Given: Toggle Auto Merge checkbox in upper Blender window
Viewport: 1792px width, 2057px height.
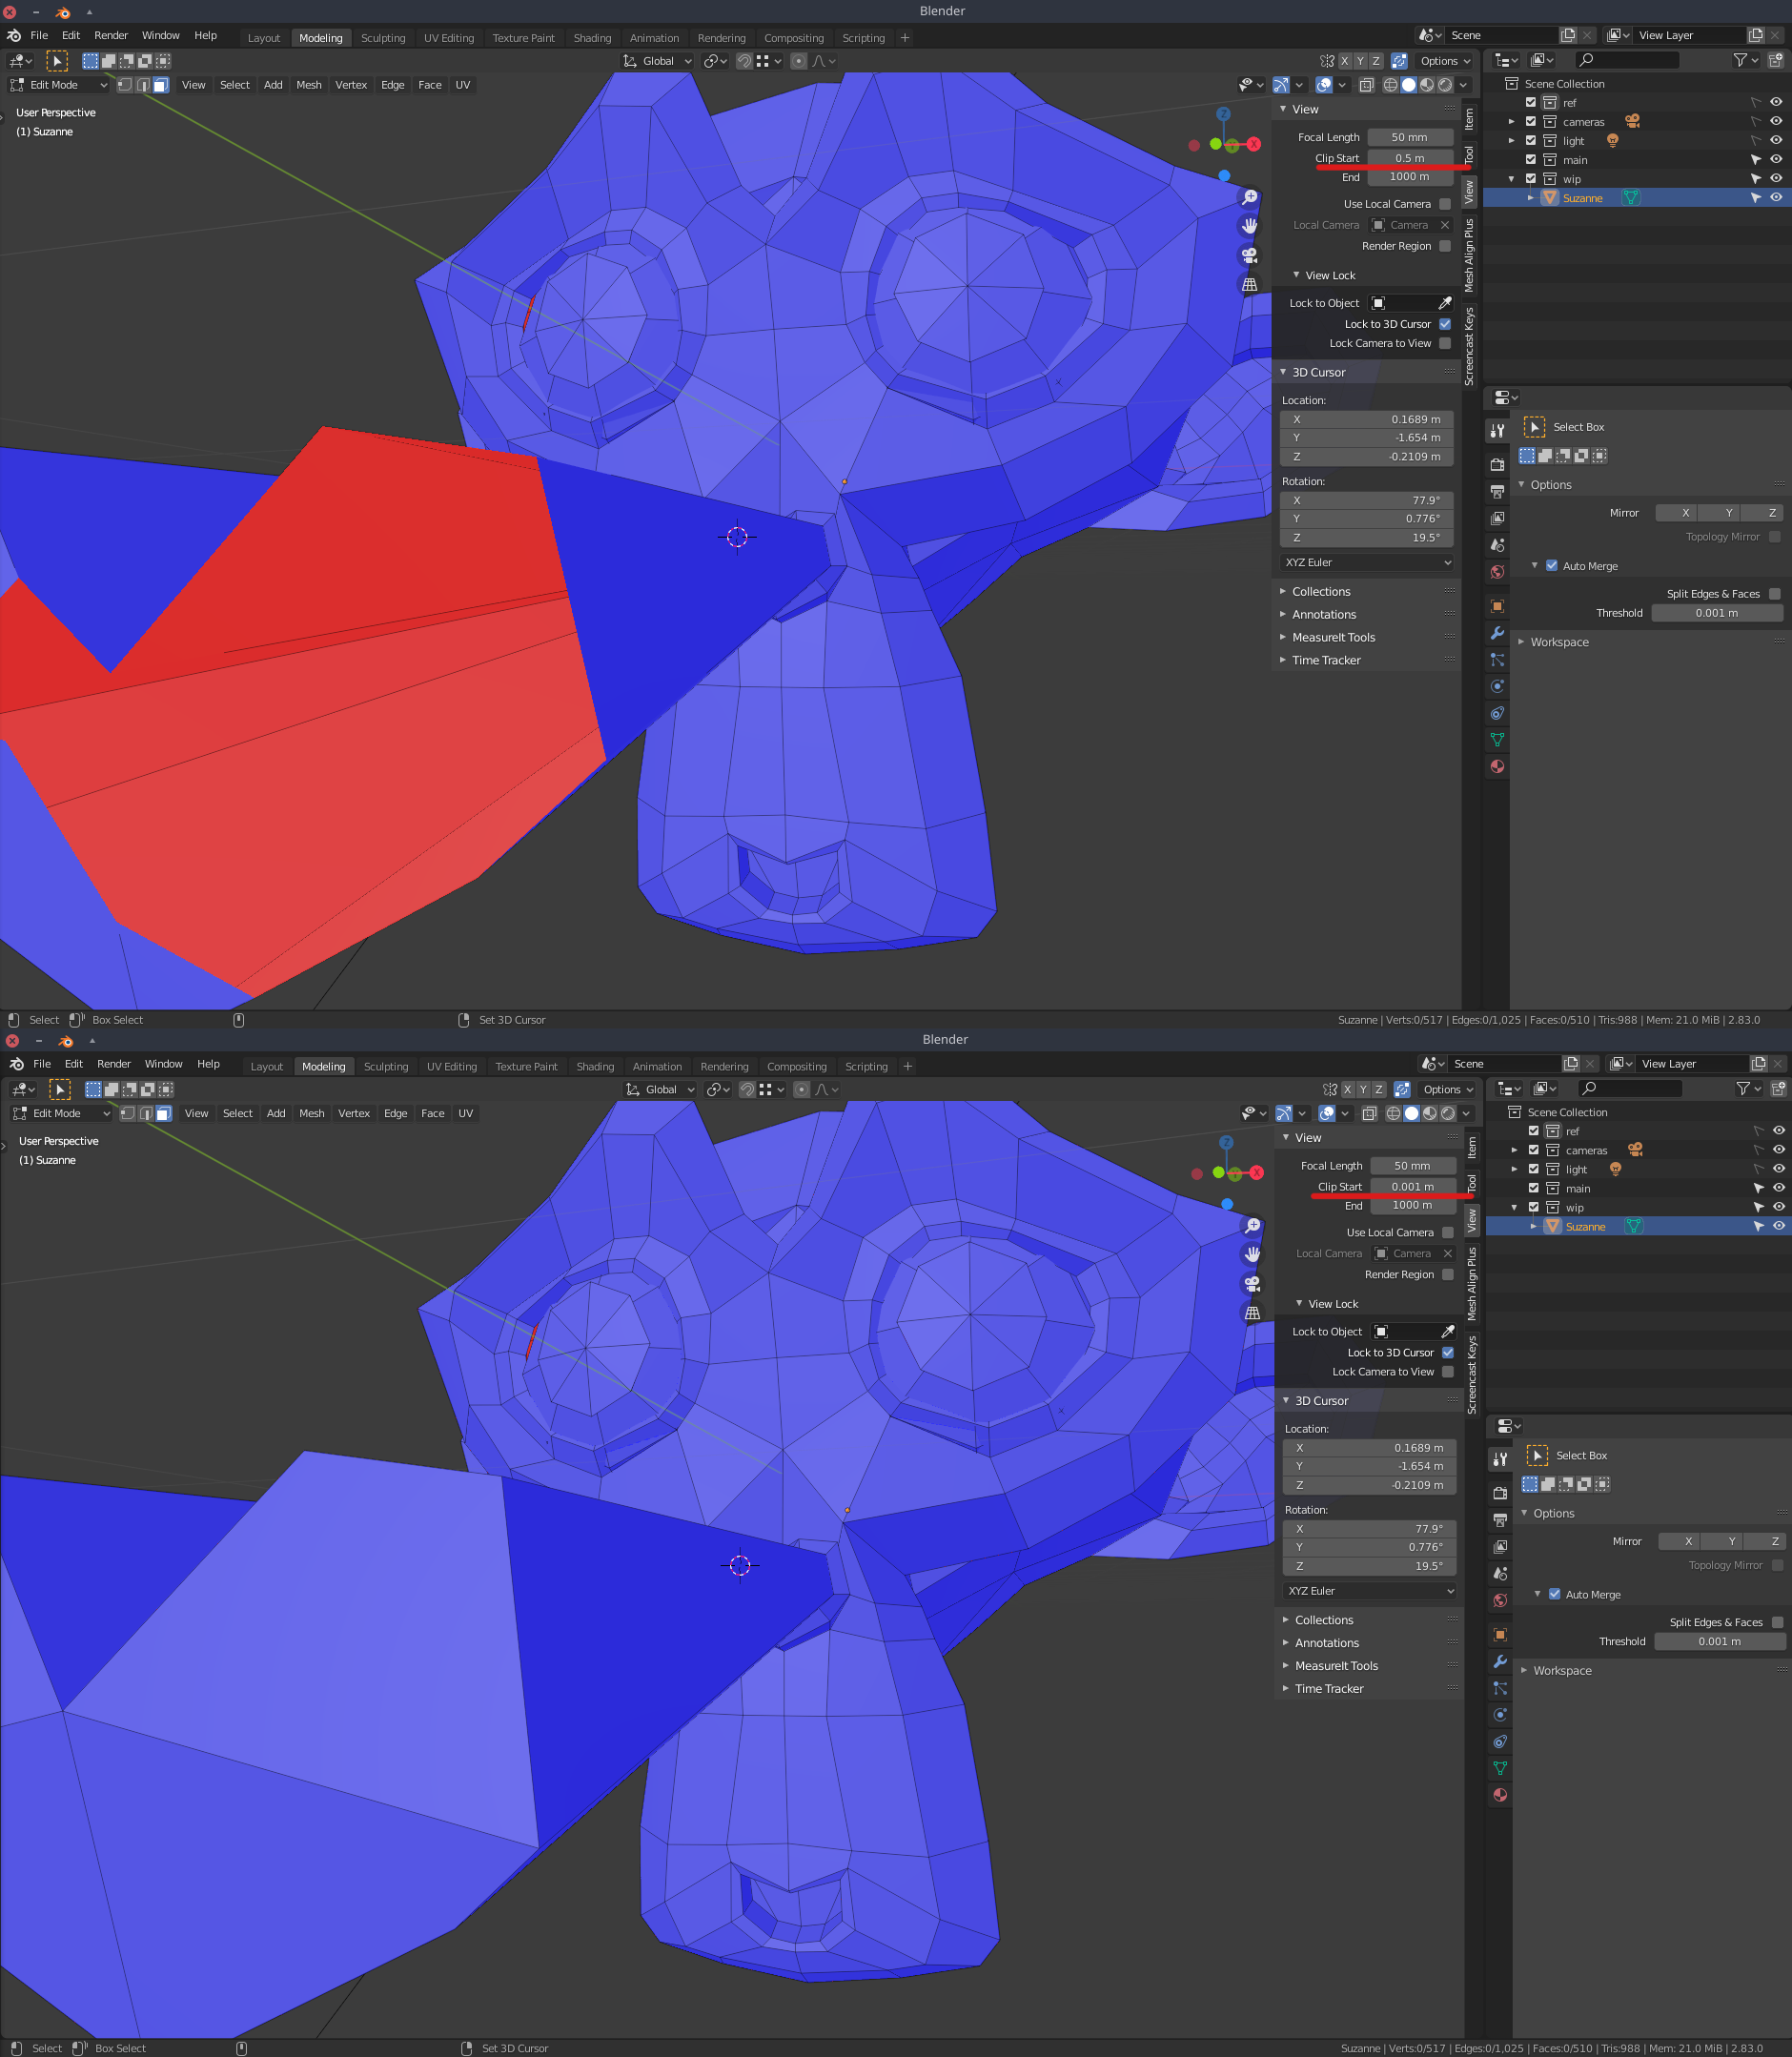Looking at the screenshot, I should (1552, 566).
